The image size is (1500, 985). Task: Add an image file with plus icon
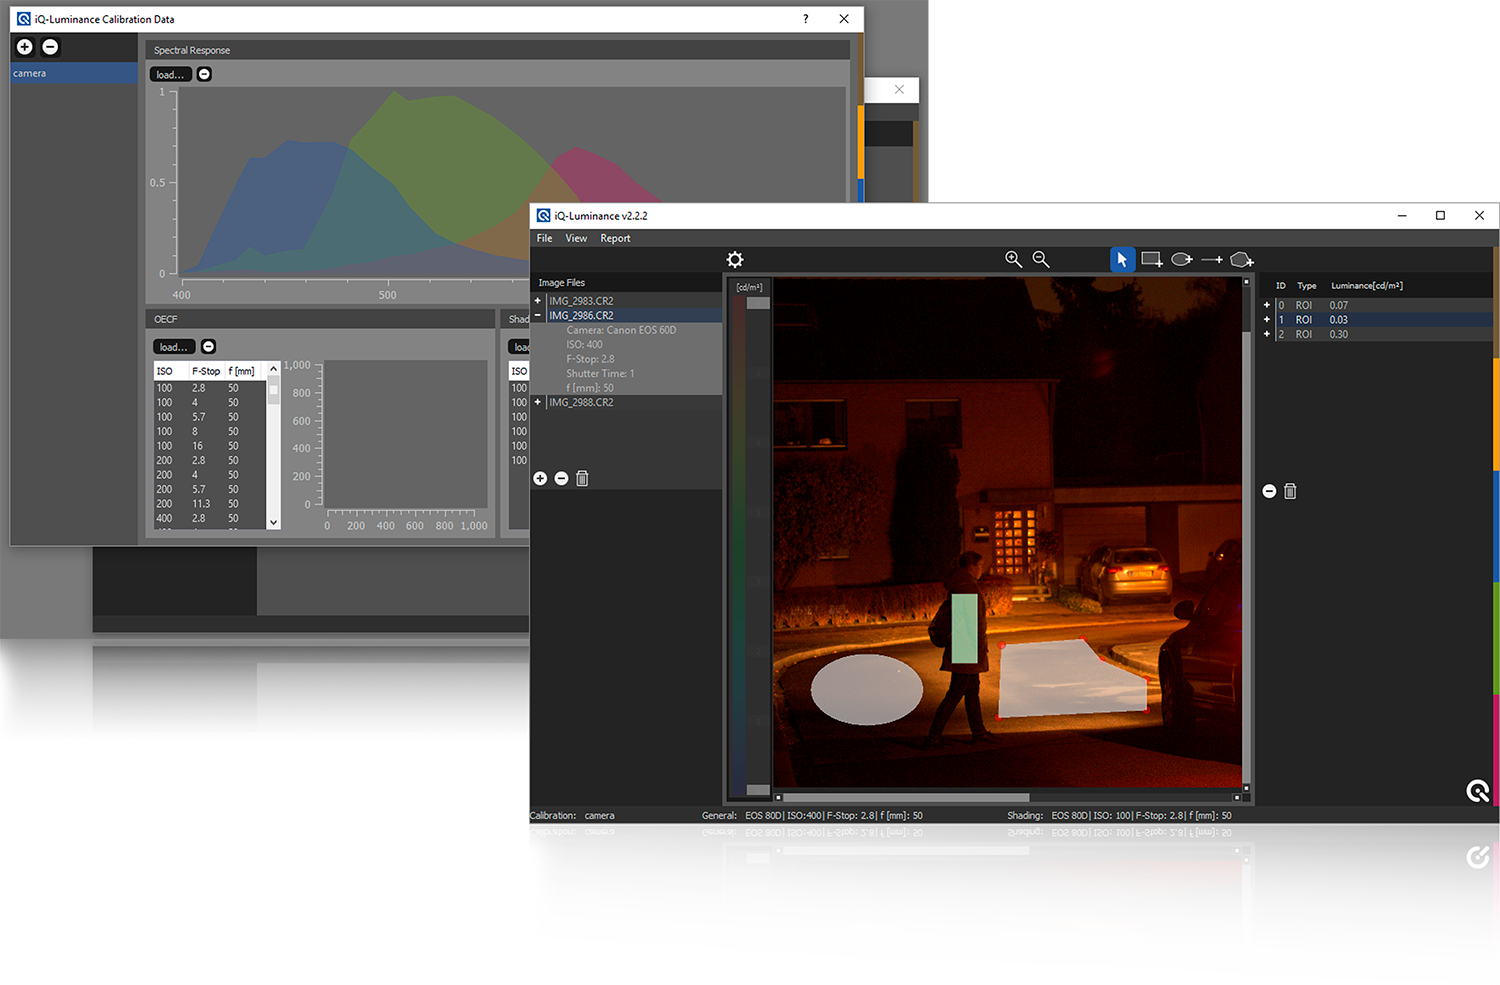[x=540, y=478]
